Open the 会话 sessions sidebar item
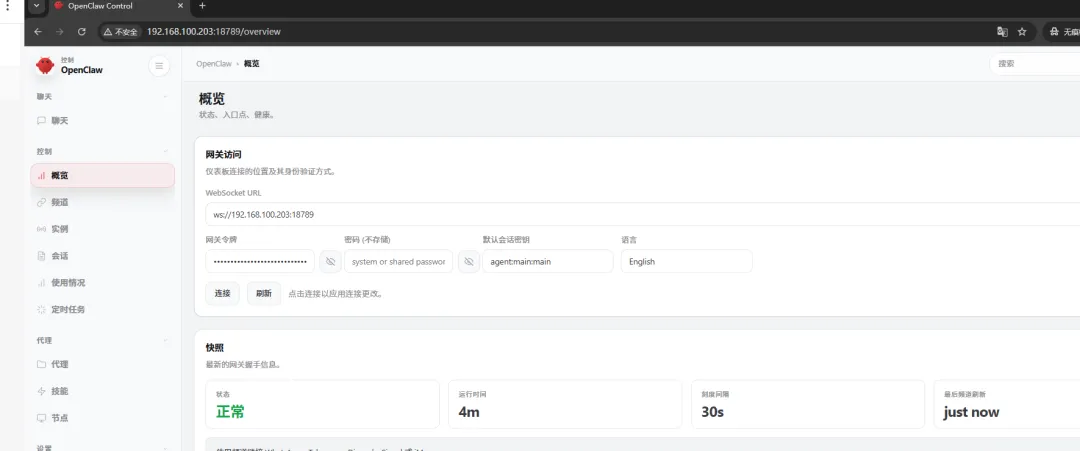 pos(103,255)
